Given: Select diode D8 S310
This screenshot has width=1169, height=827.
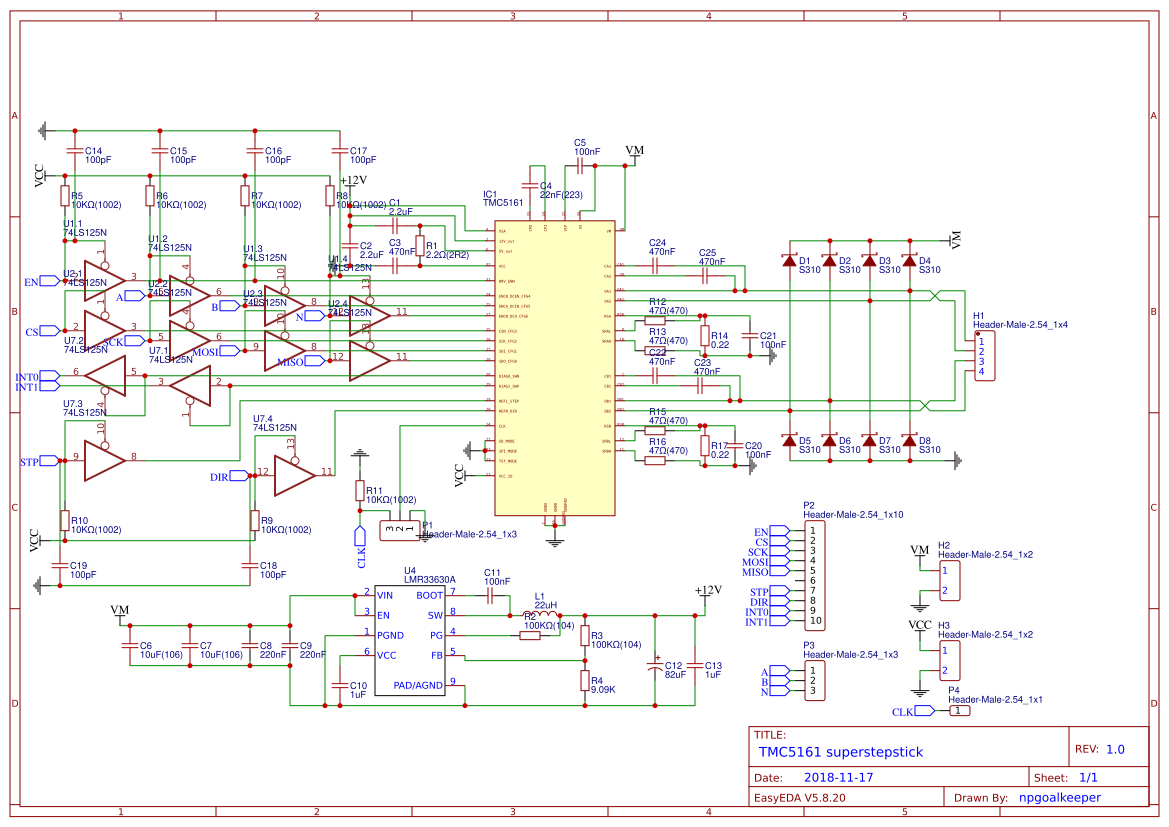Looking at the screenshot, I should click(x=908, y=440).
